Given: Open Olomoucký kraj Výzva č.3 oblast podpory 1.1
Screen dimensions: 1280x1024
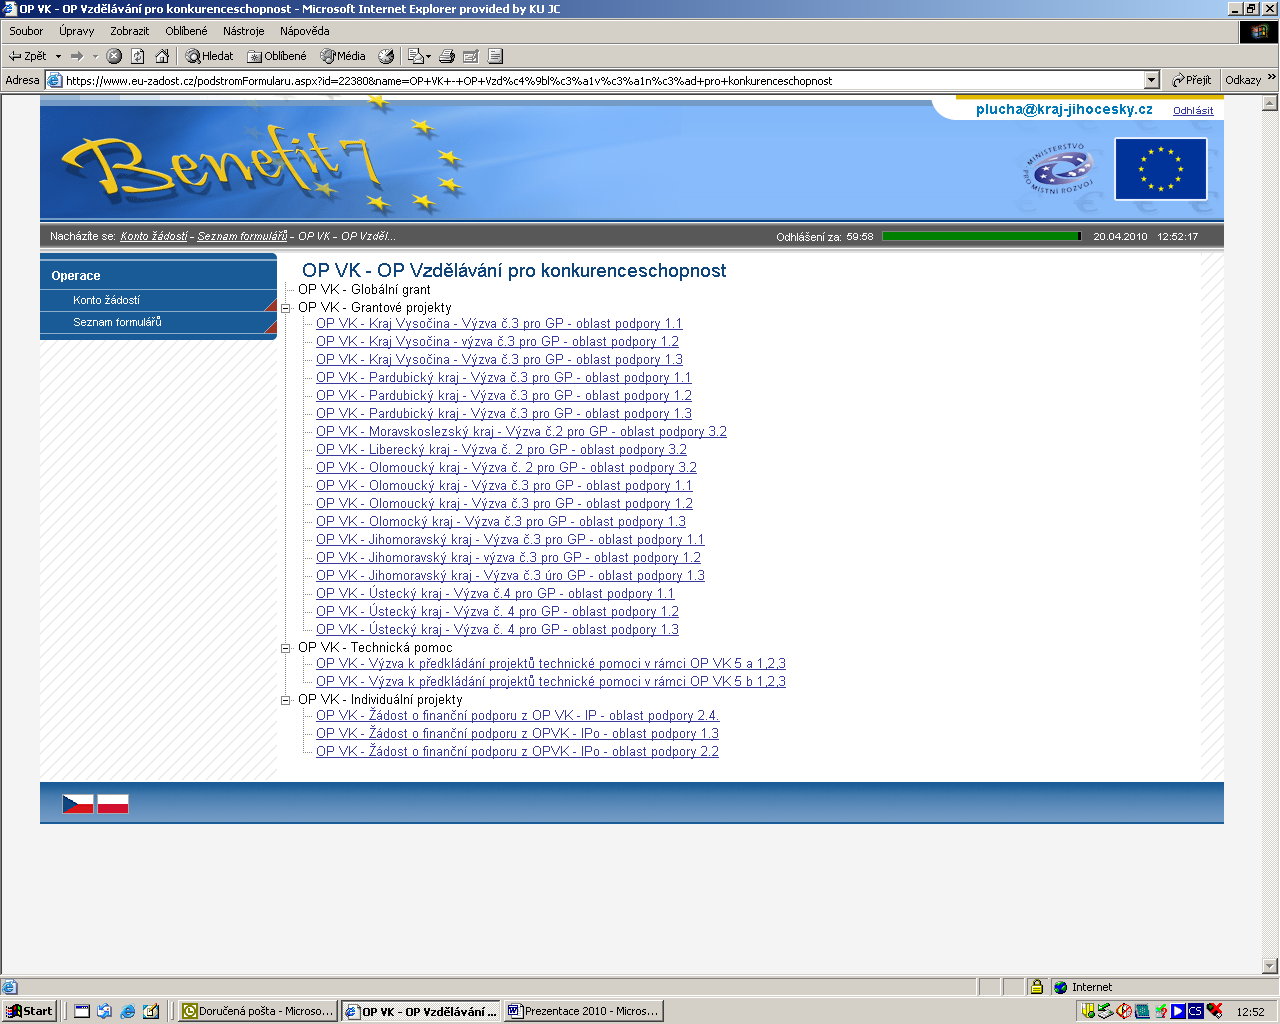Looking at the screenshot, I should 504,486.
